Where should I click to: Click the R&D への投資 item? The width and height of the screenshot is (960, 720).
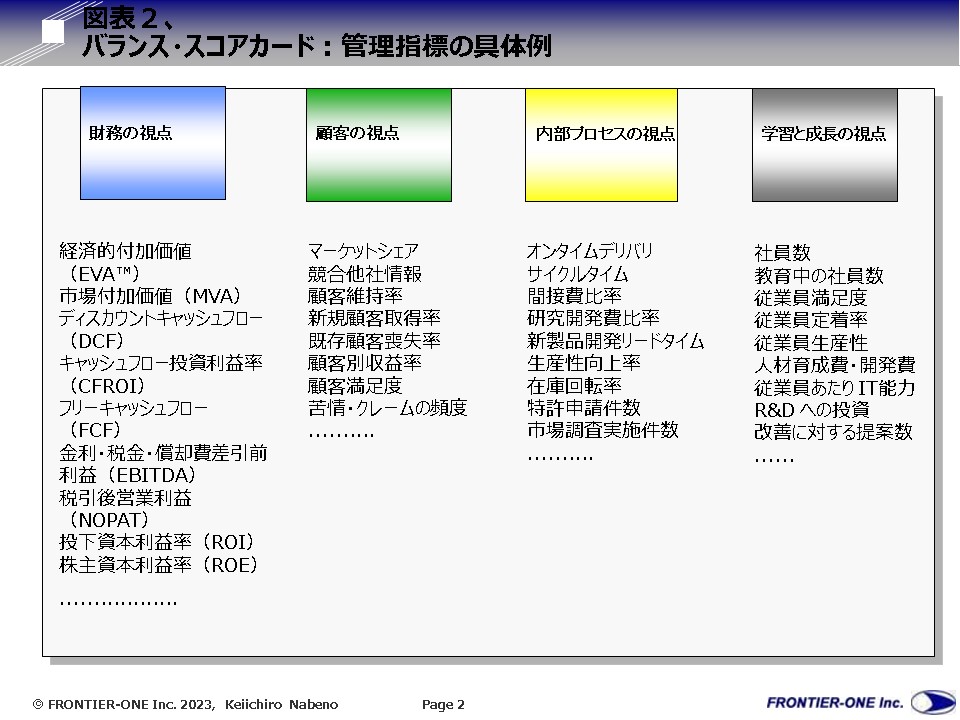point(811,410)
